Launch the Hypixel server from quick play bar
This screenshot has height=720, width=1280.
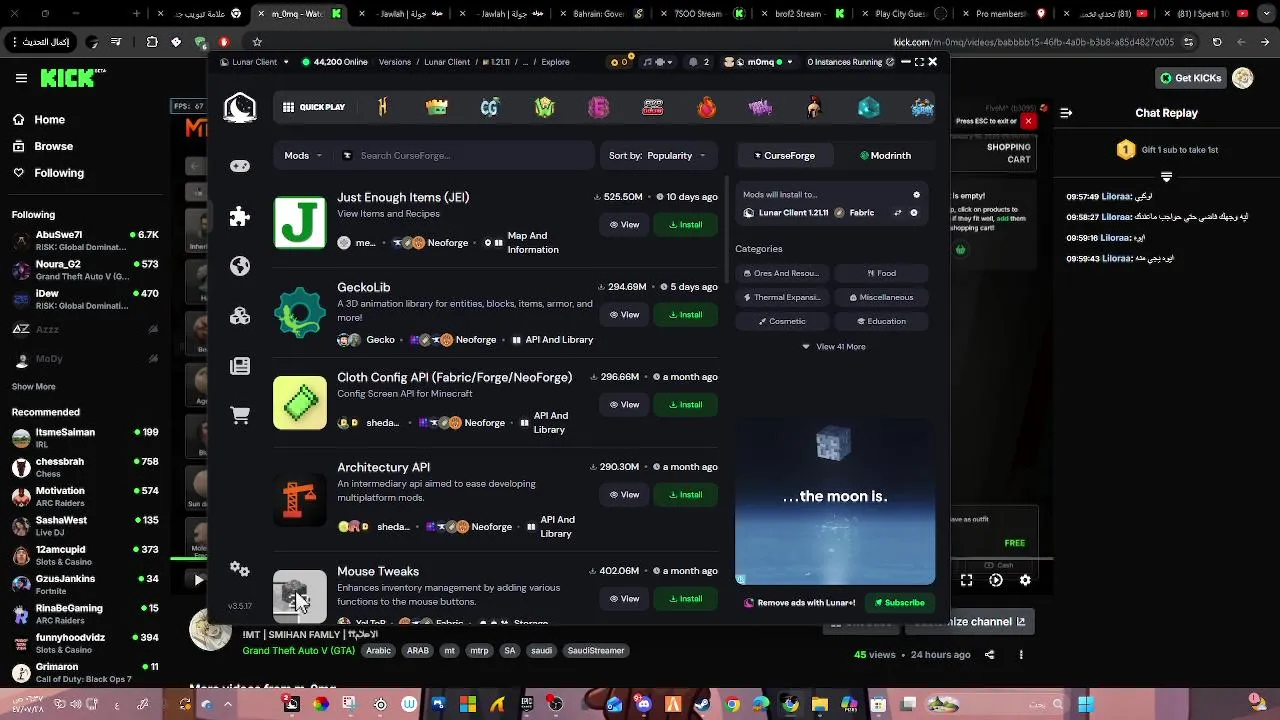[383, 107]
